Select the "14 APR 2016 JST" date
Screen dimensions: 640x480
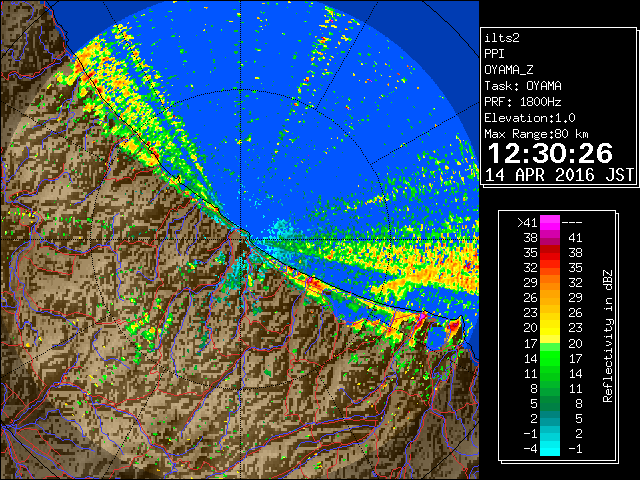560,175
